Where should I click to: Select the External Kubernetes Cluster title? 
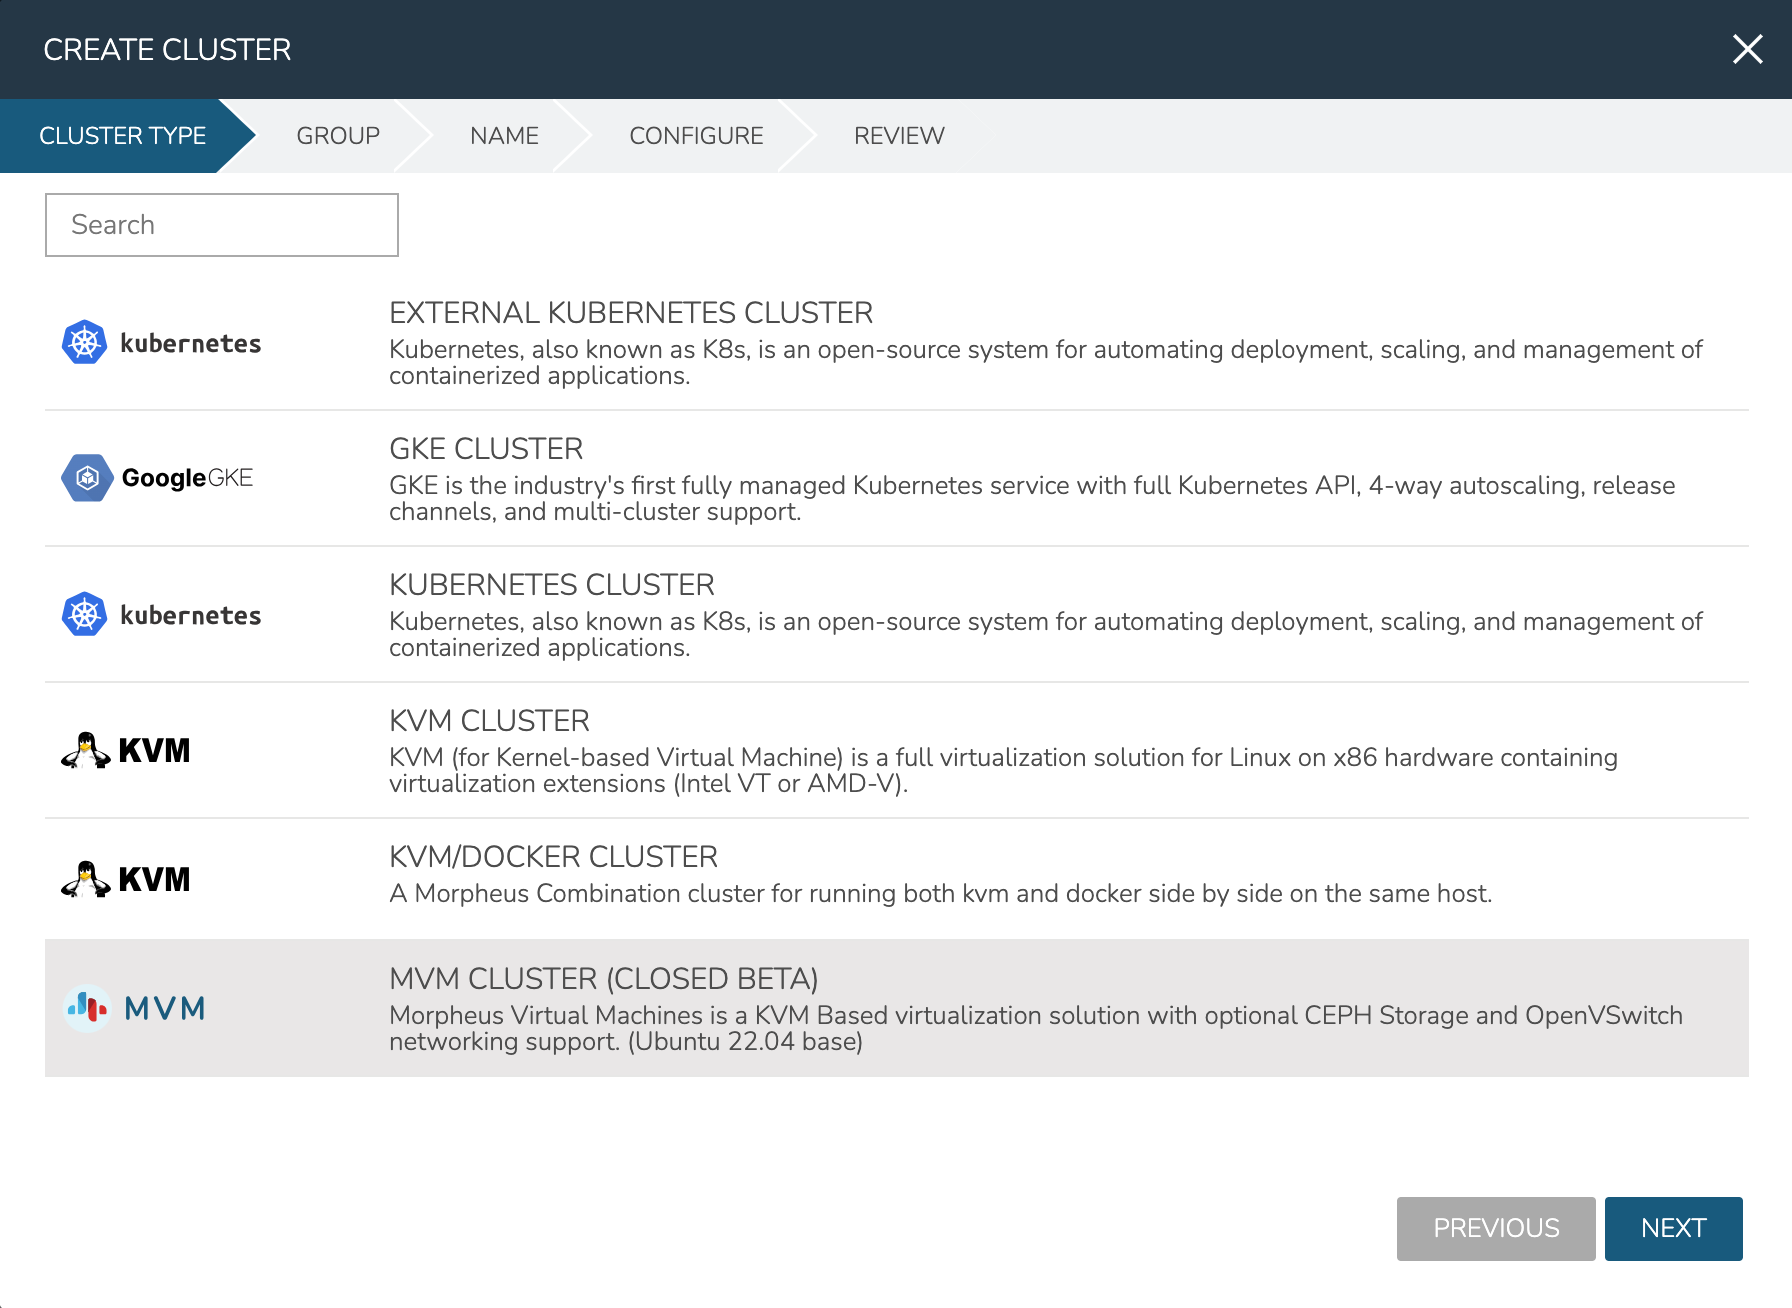(631, 313)
